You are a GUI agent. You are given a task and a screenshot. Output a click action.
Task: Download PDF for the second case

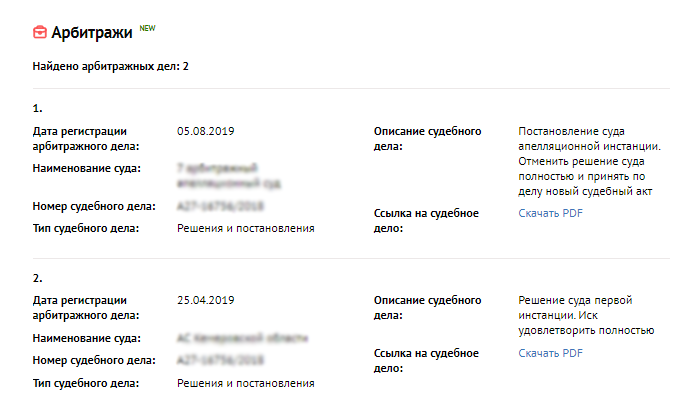coord(550,353)
